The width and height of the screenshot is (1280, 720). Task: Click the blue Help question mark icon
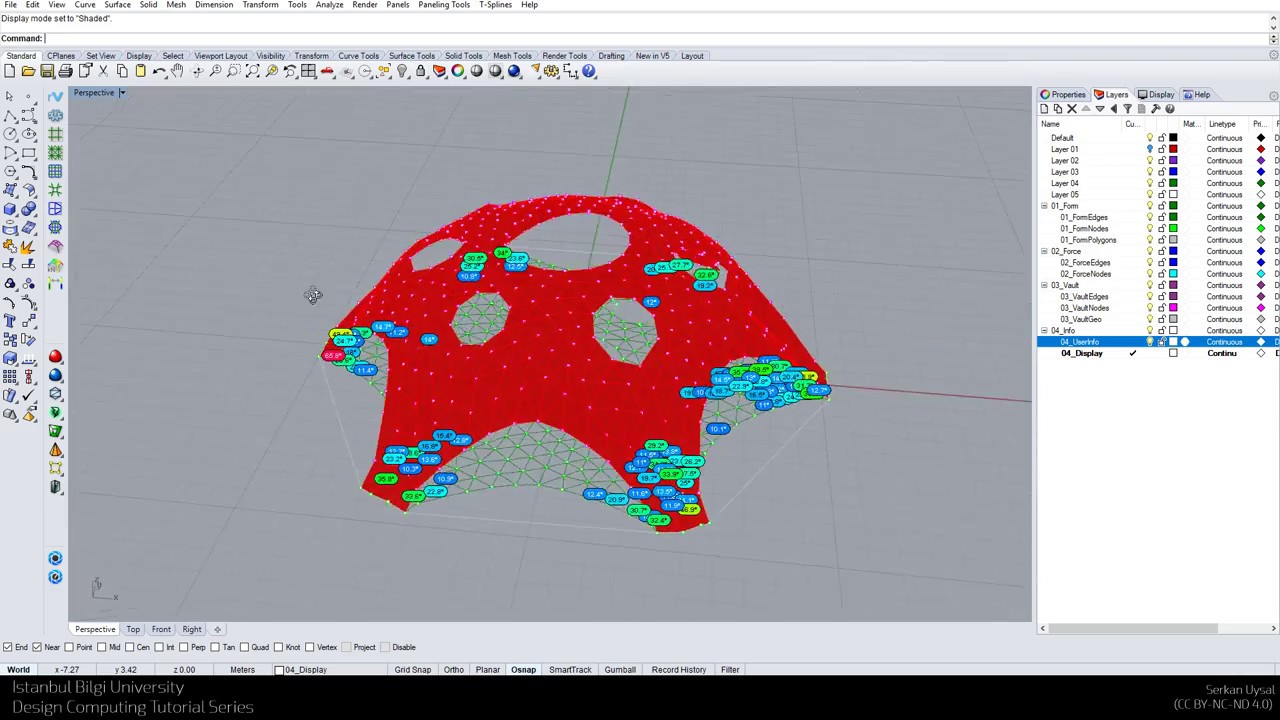coord(589,71)
